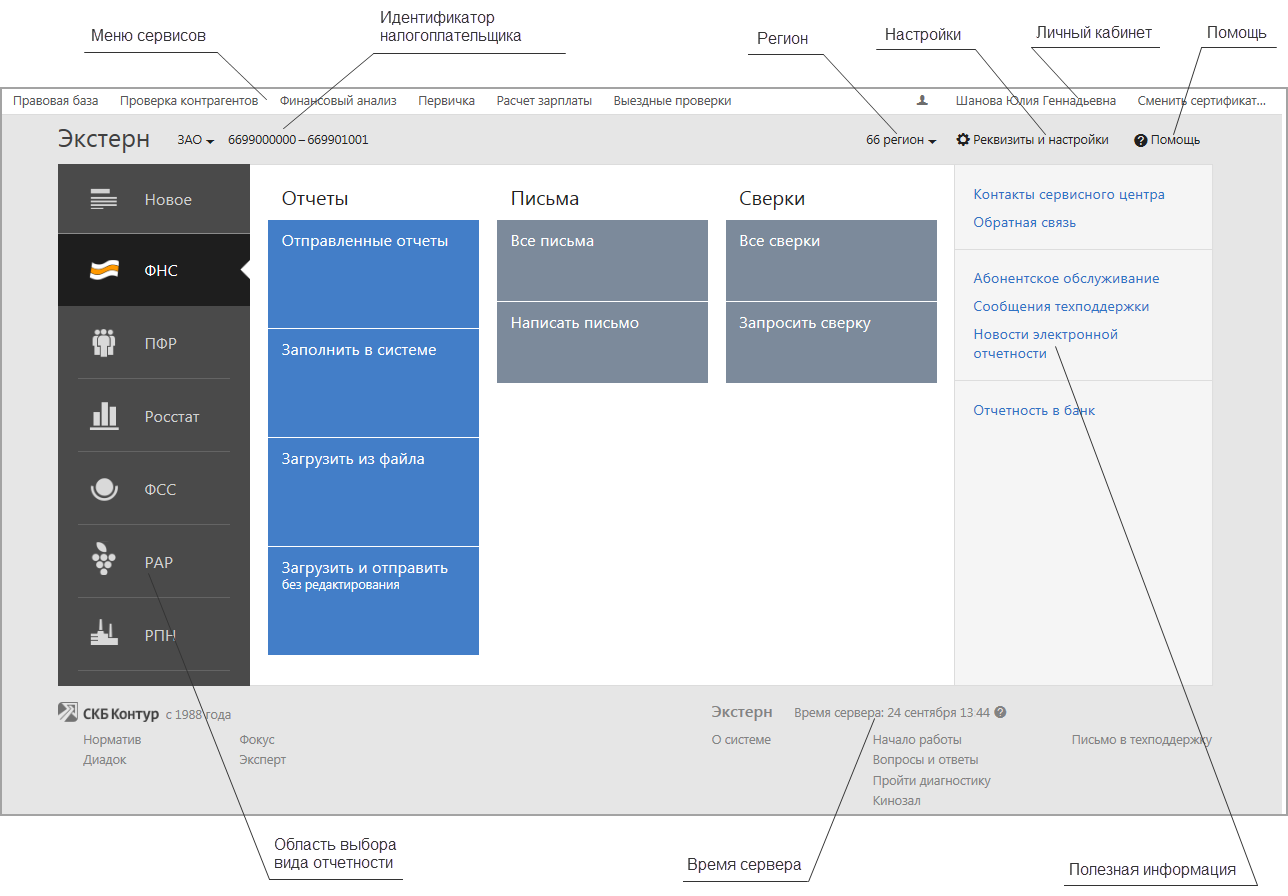1288x896 pixels.
Task: Click the ПФР people icon
Action: pyautogui.click(x=104, y=343)
